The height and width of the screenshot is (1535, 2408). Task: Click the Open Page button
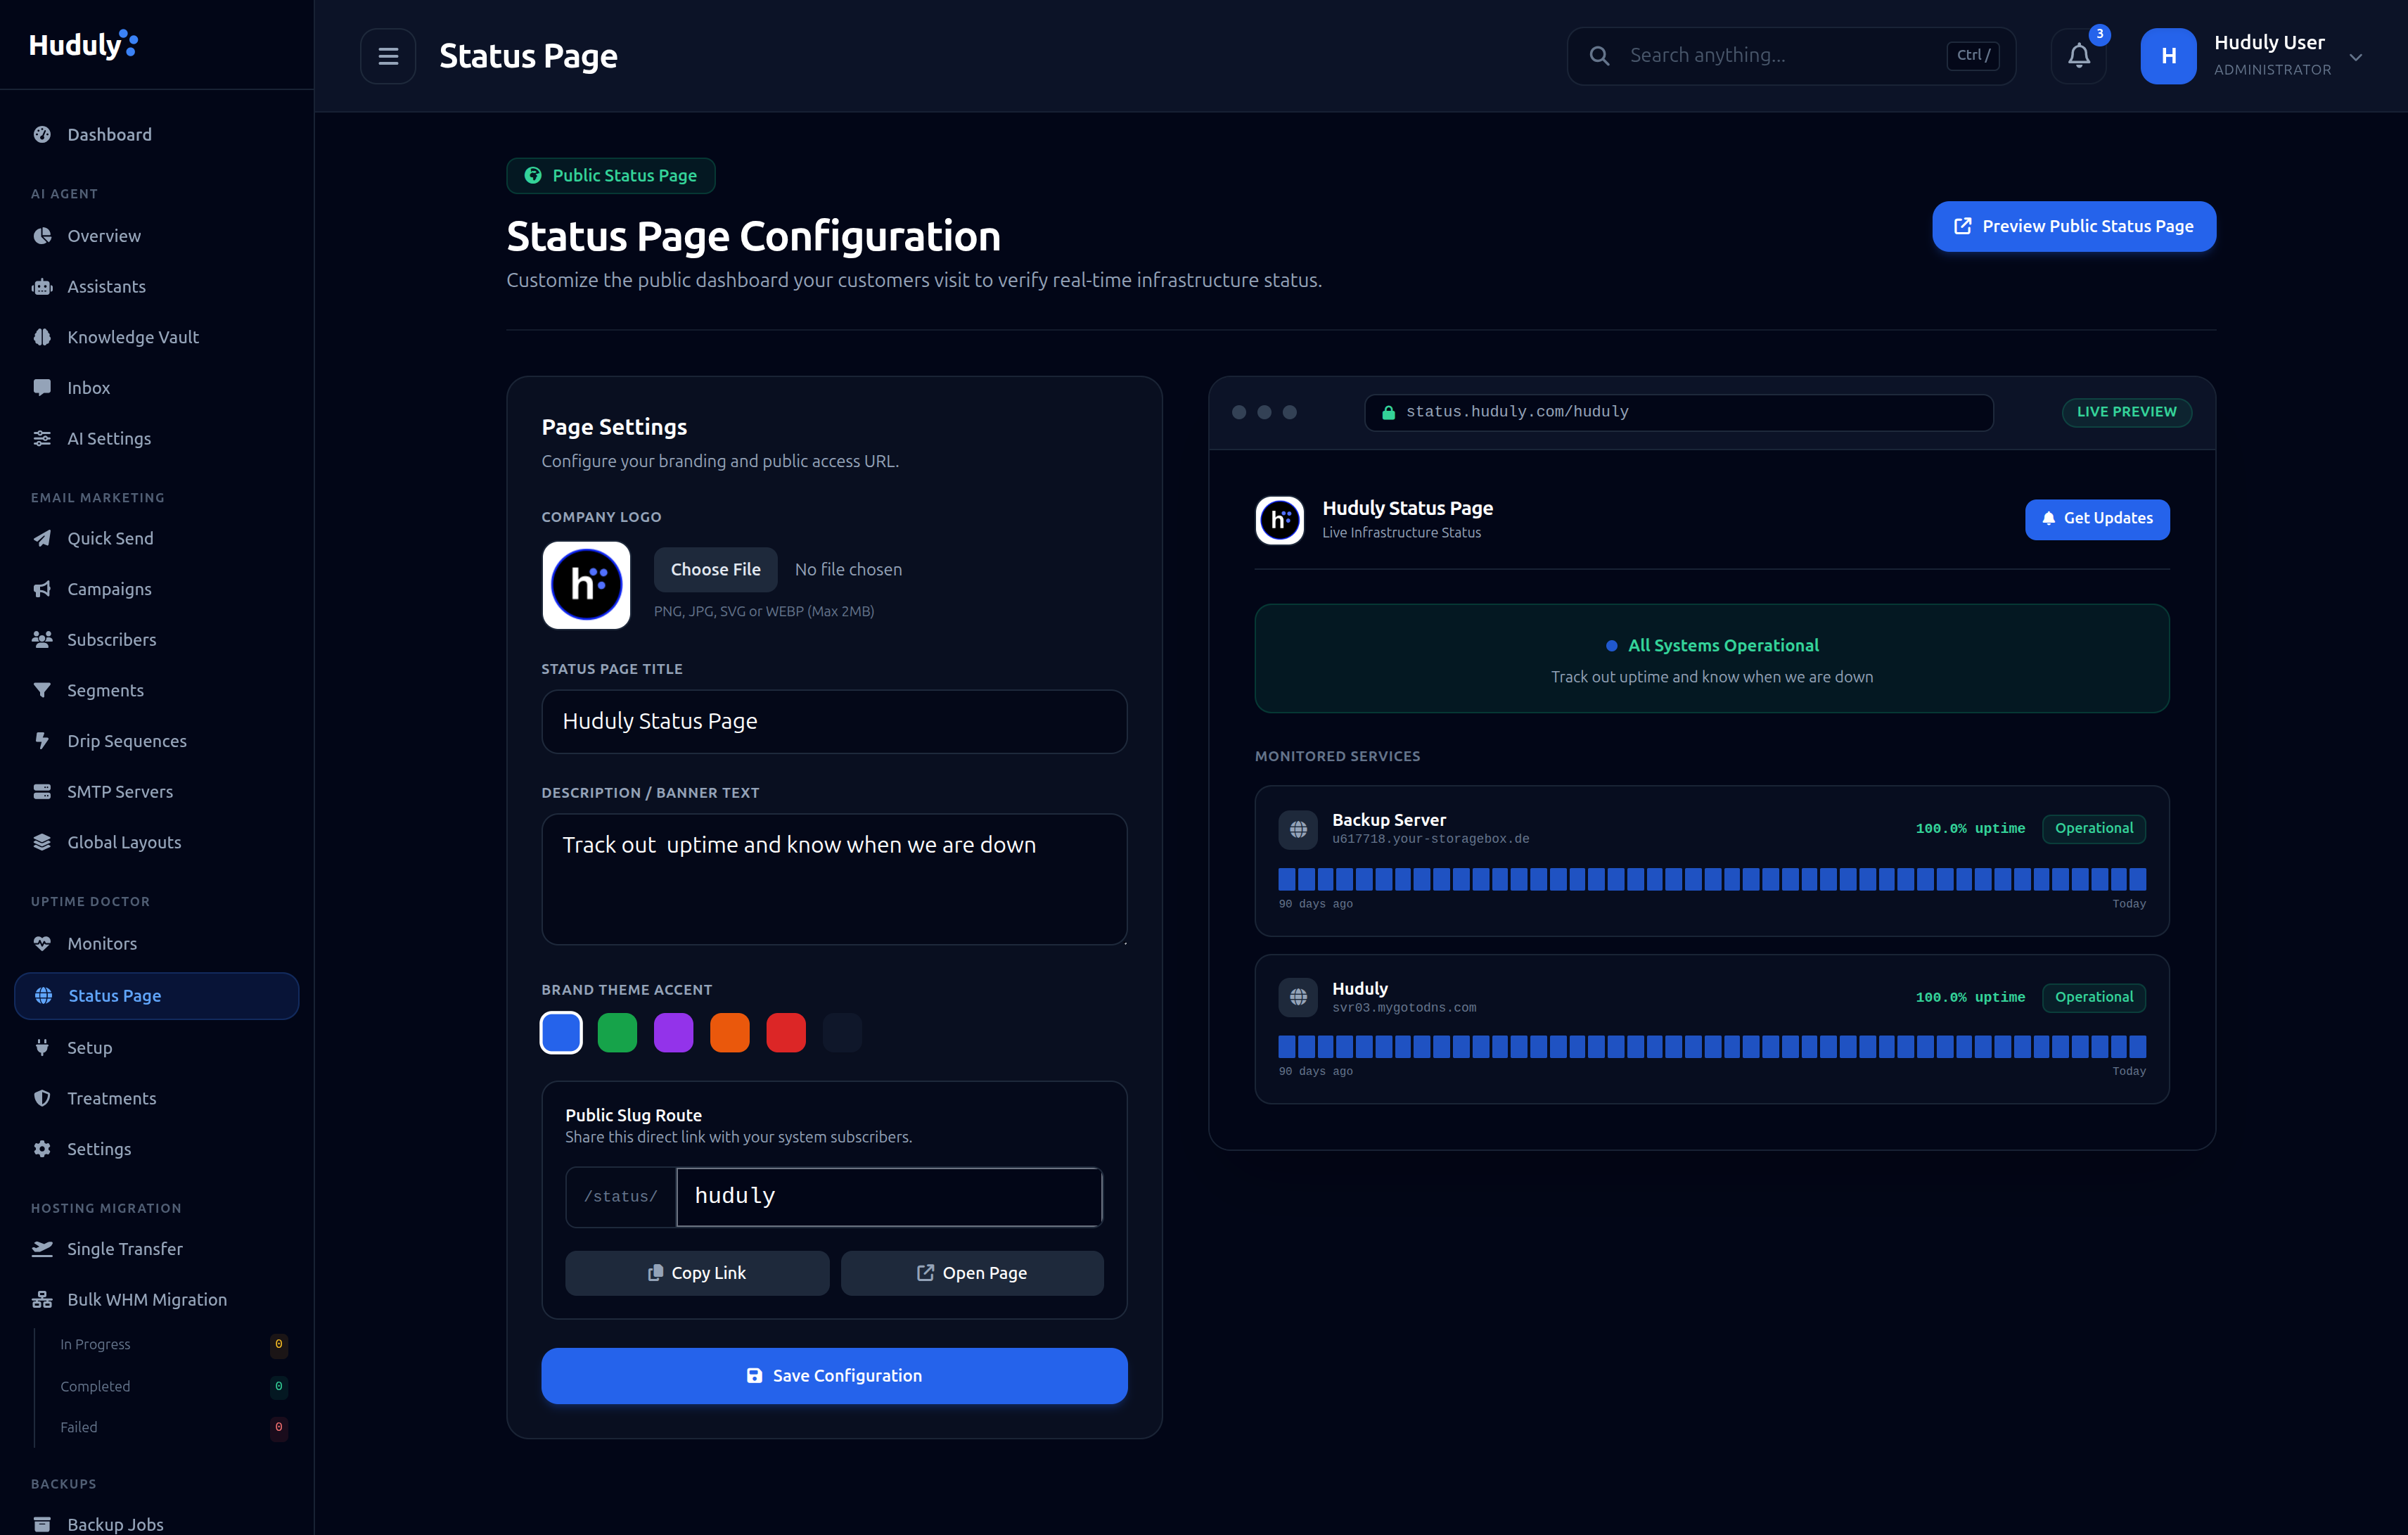coord(972,1273)
